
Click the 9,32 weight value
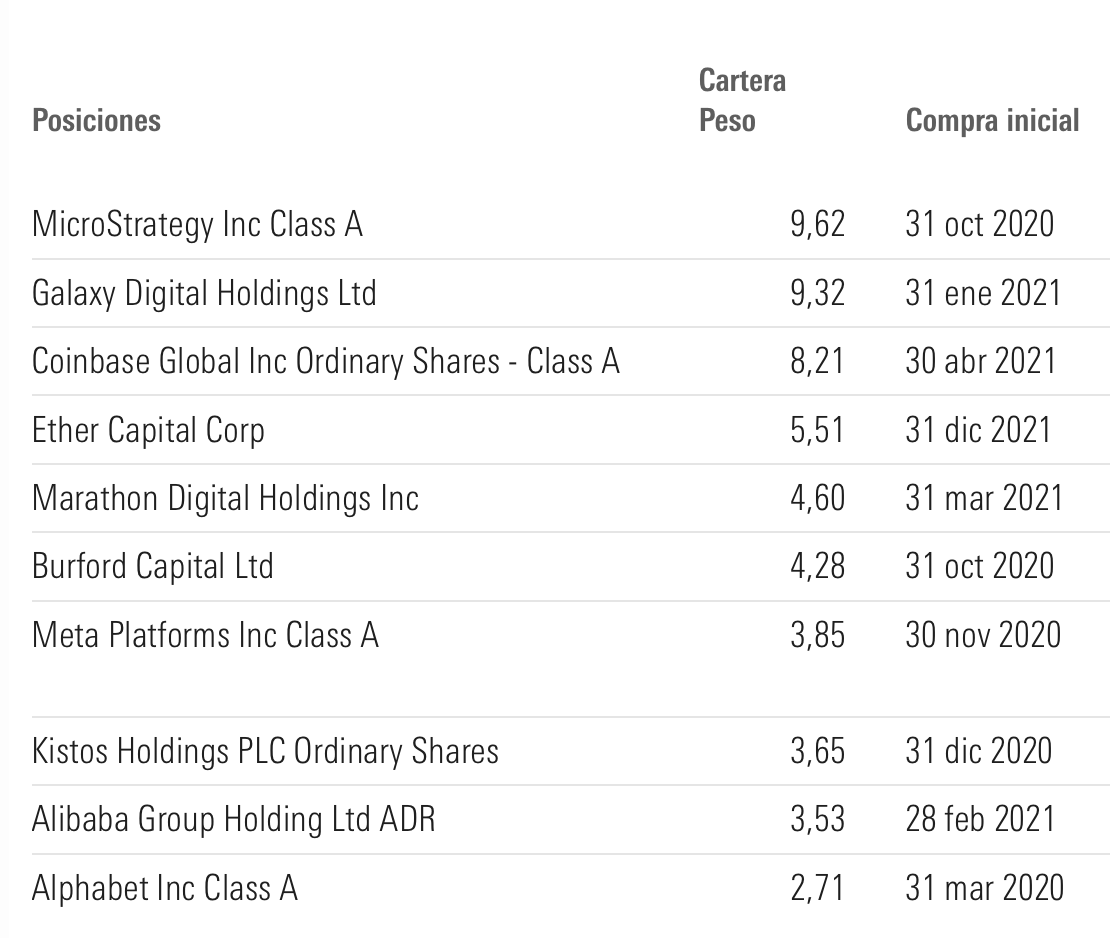817,293
